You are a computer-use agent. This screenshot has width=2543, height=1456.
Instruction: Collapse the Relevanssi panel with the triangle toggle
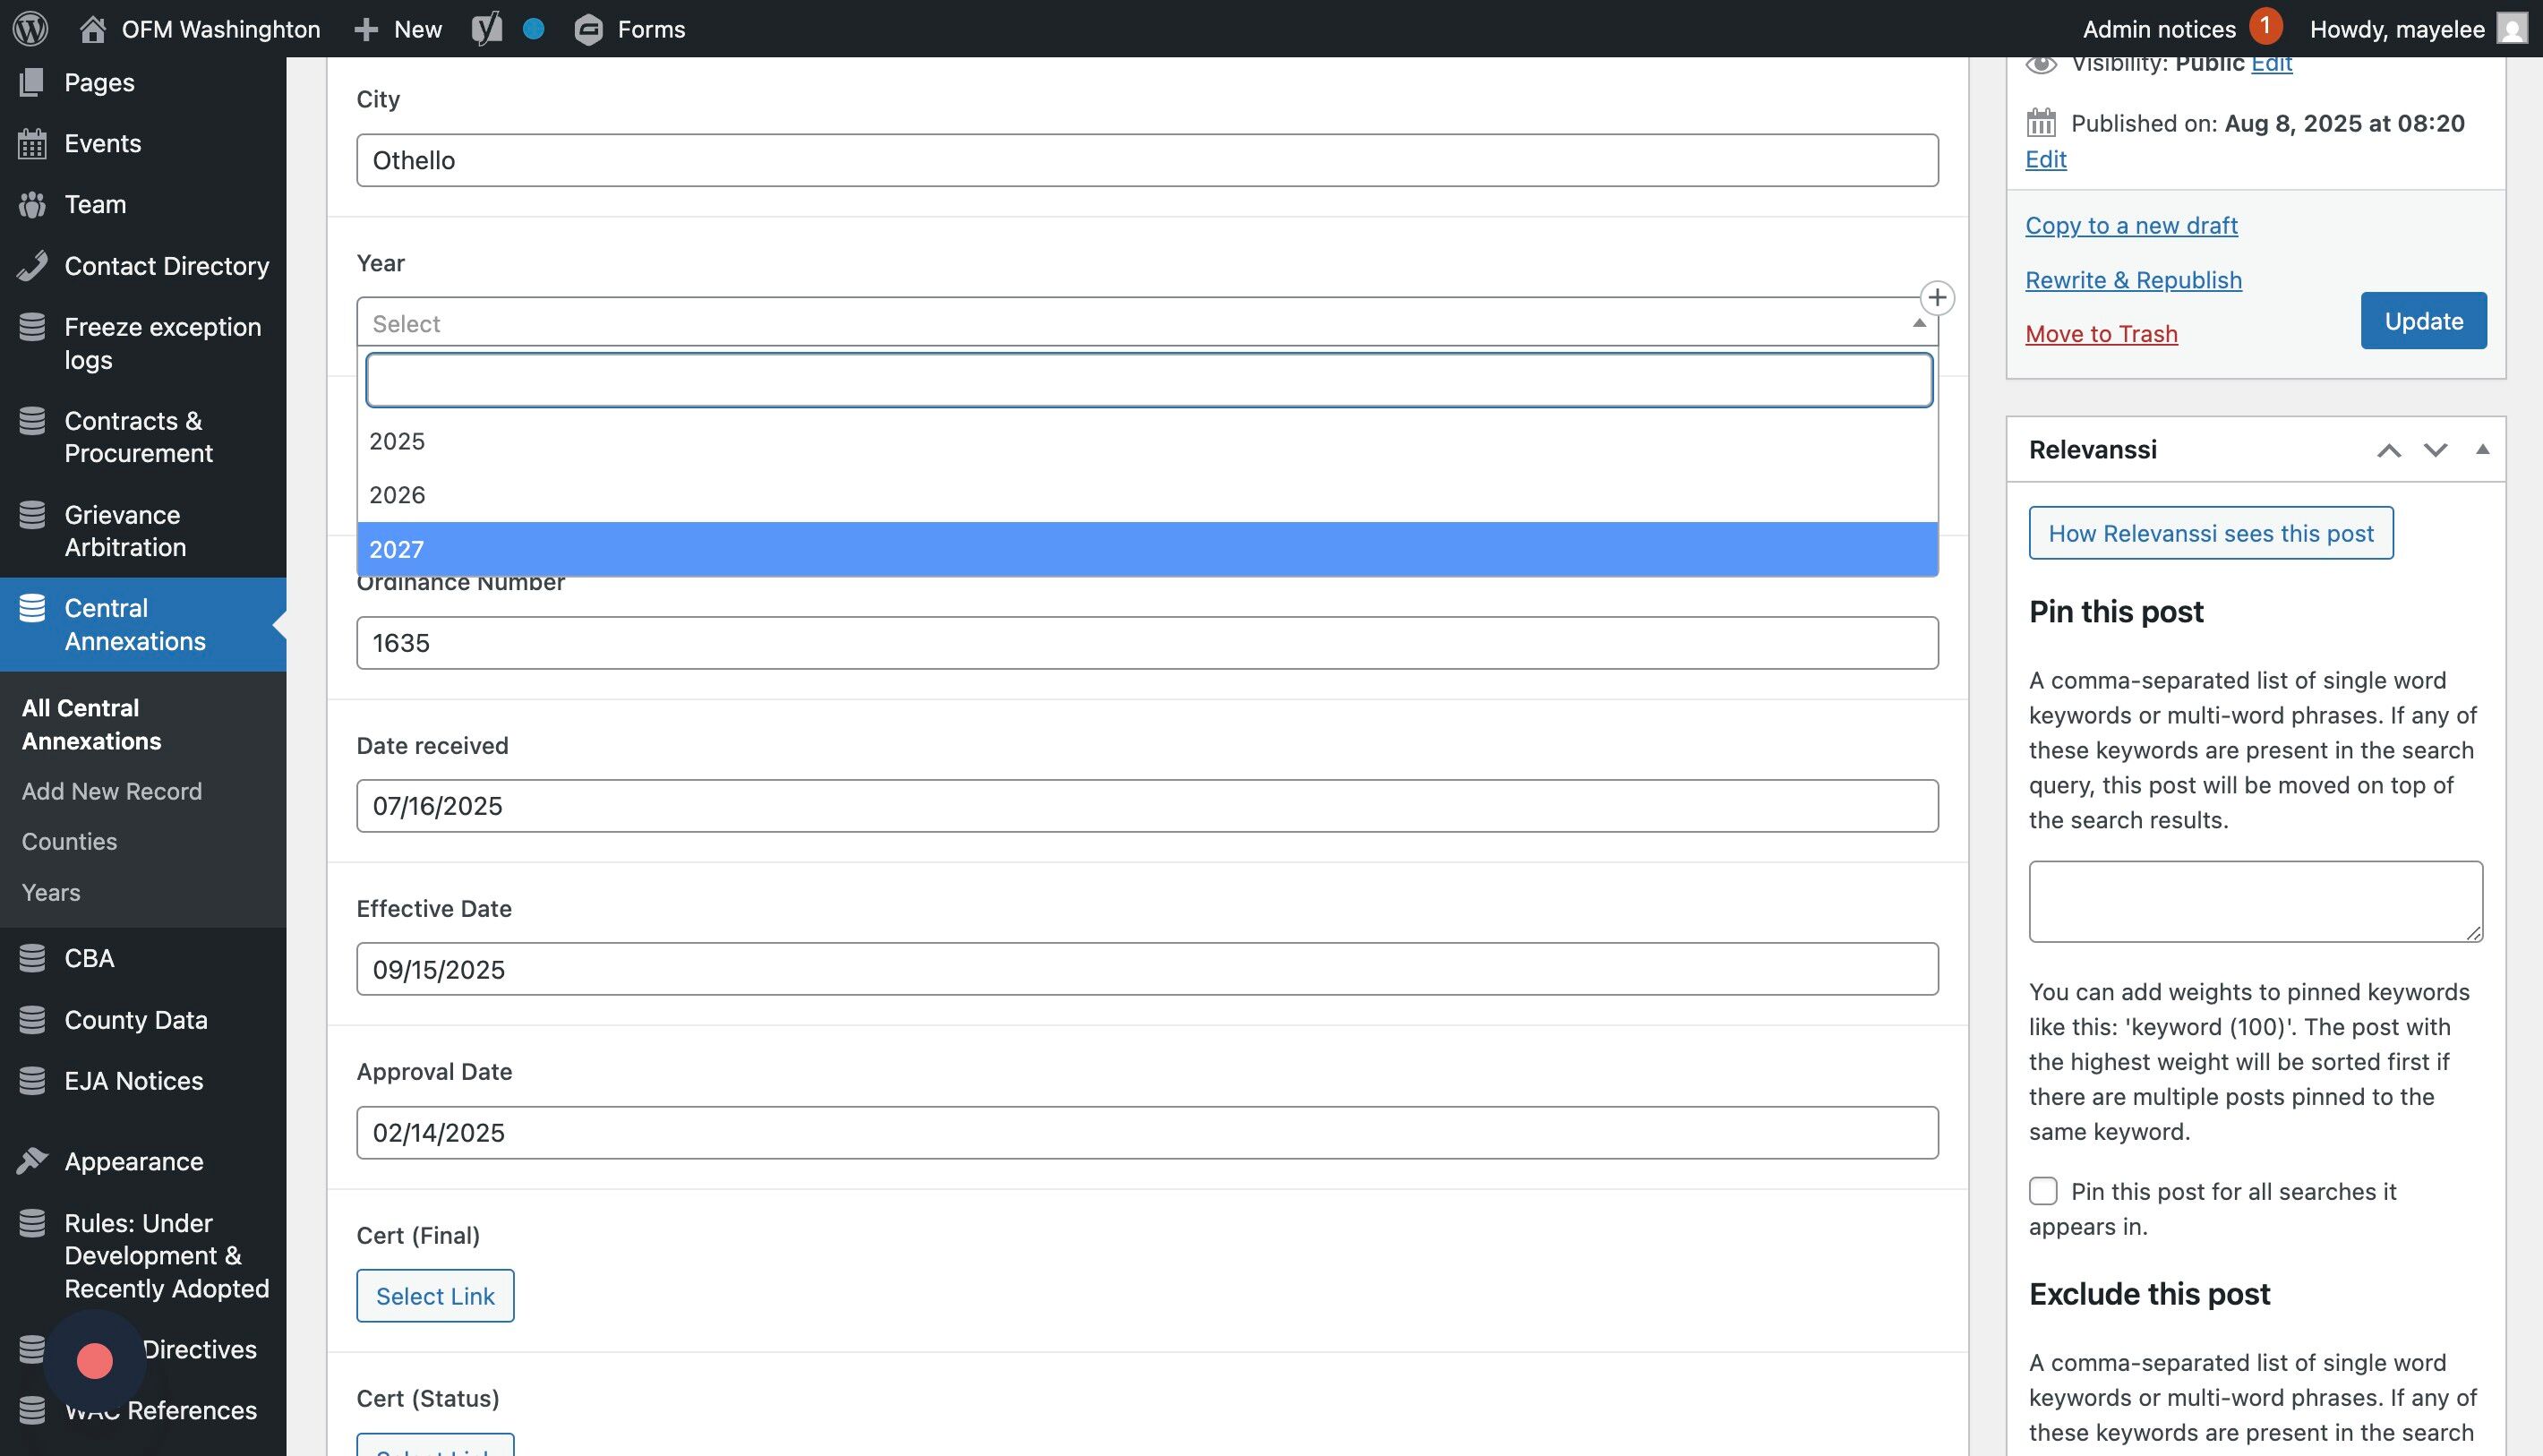(2482, 450)
